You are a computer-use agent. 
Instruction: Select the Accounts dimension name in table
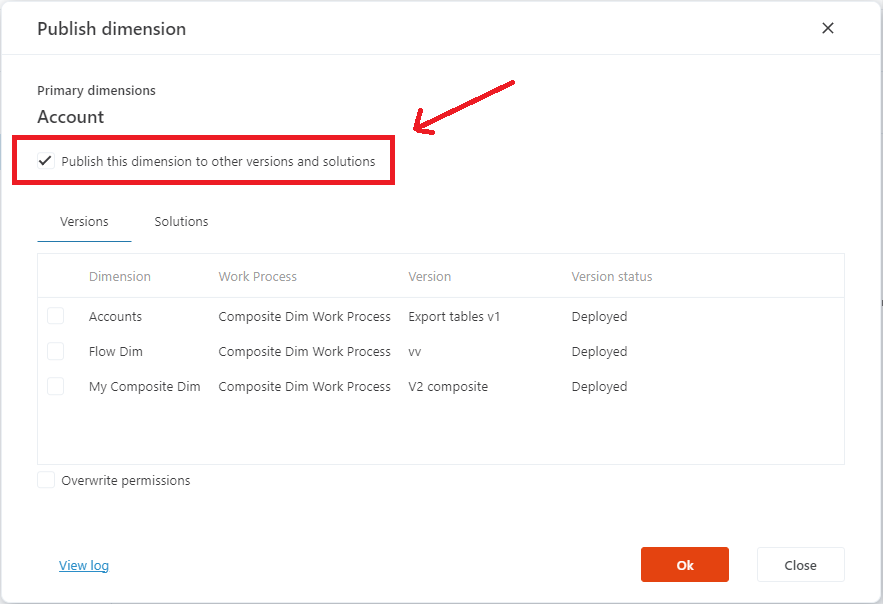[115, 316]
